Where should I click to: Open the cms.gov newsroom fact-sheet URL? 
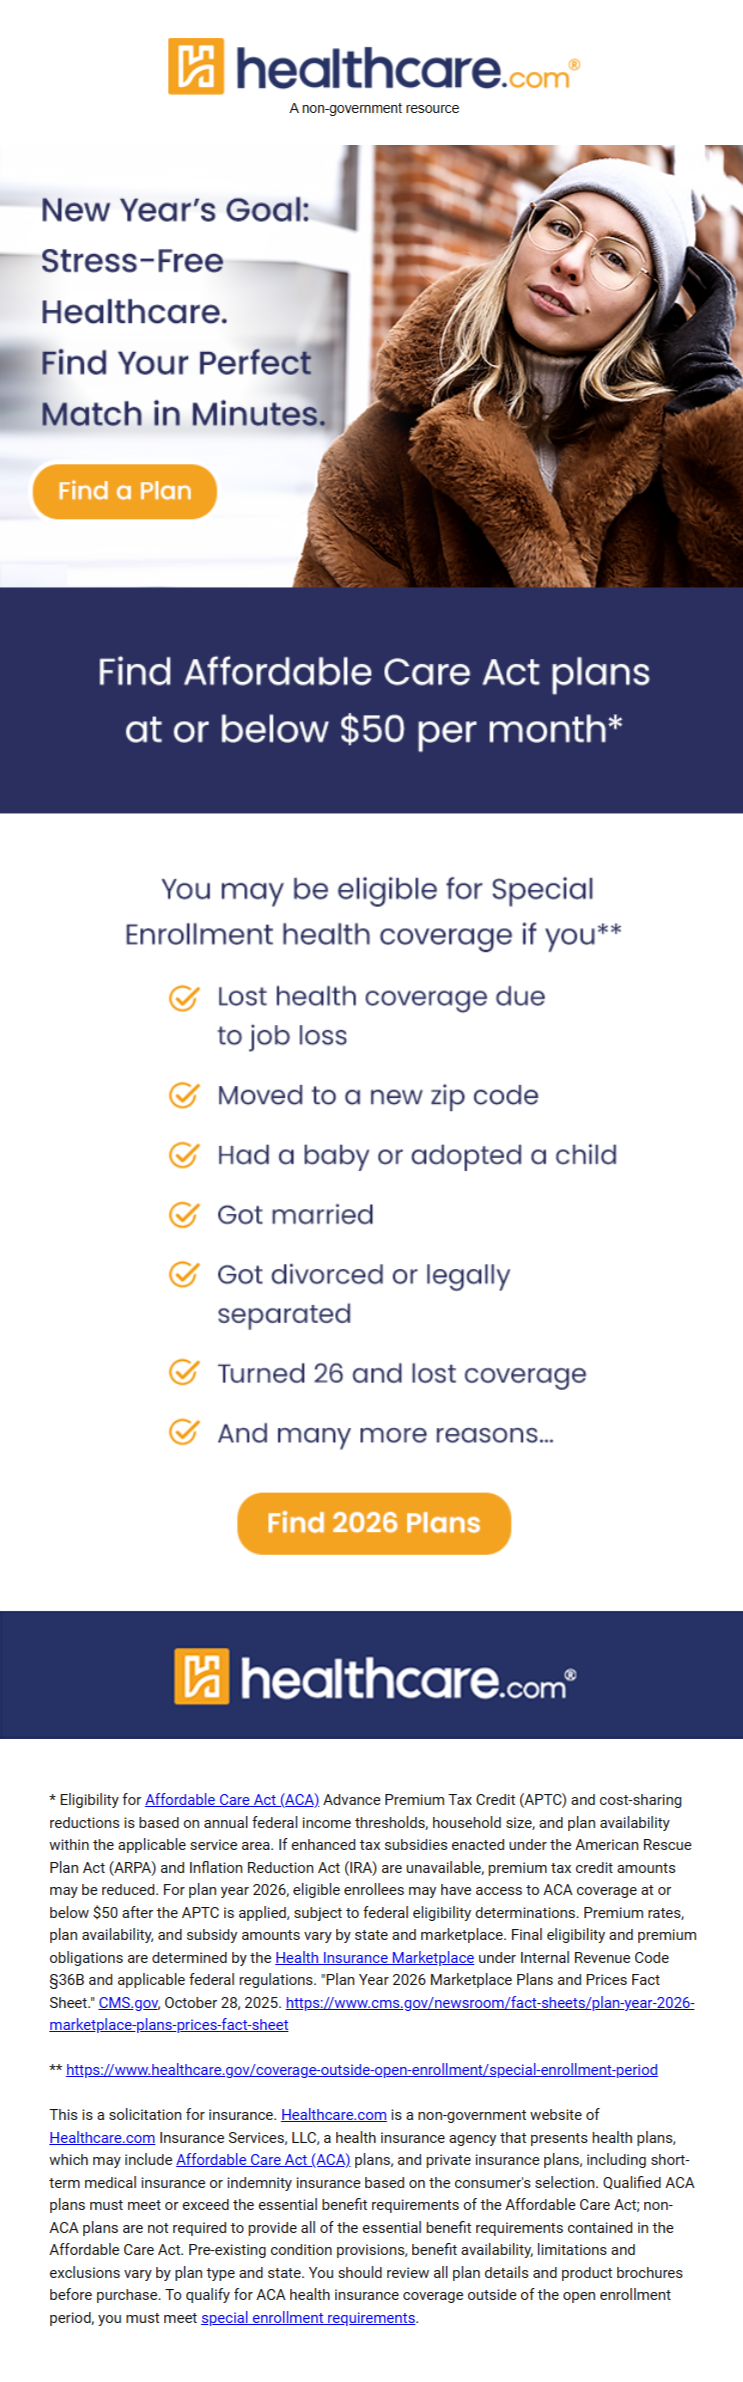click(490, 2002)
